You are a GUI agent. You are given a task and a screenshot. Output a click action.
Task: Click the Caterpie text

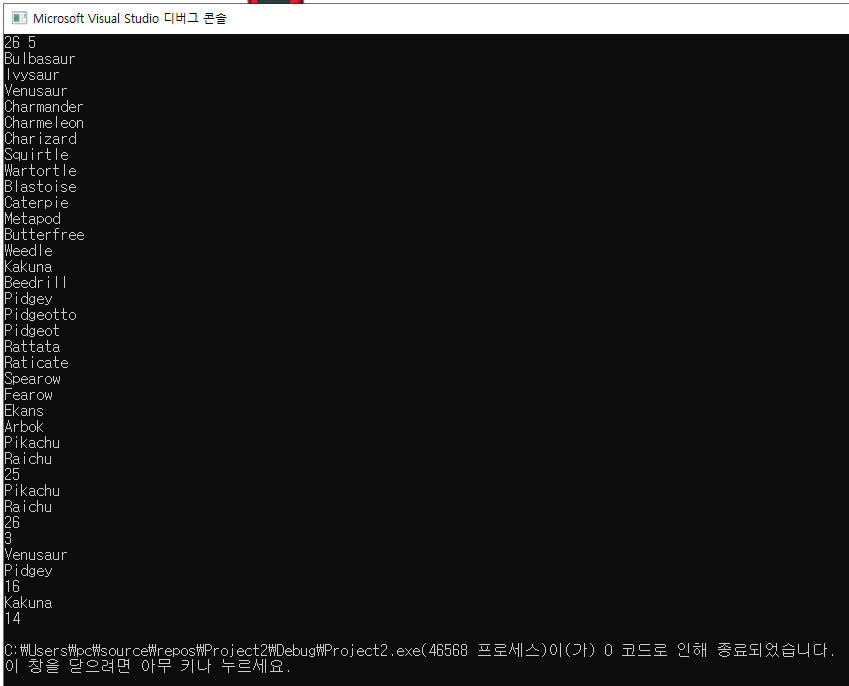36,202
